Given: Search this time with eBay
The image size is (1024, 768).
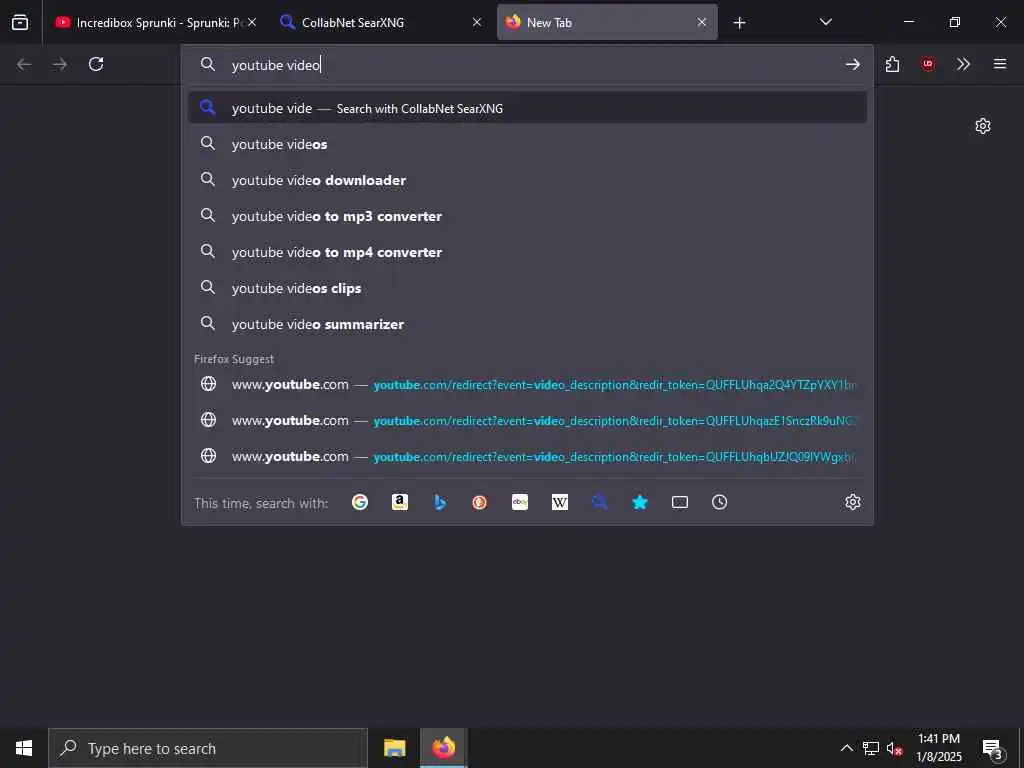Looking at the screenshot, I should coord(520,502).
